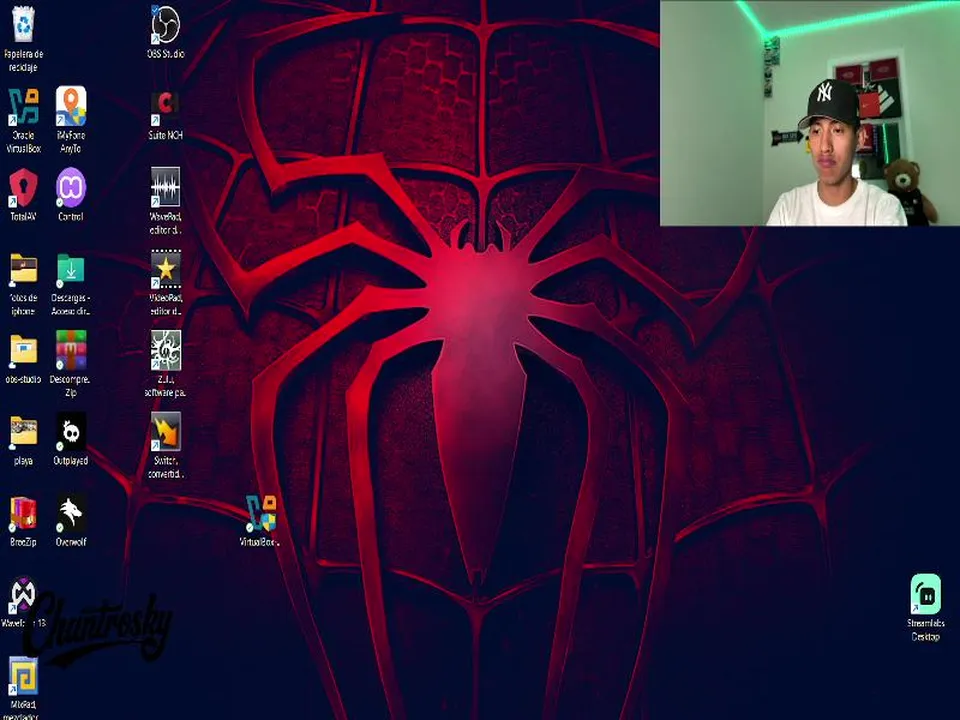Open the MixPad mixer shortcut
This screenshot has width=960, height=720.
point(23,676)
